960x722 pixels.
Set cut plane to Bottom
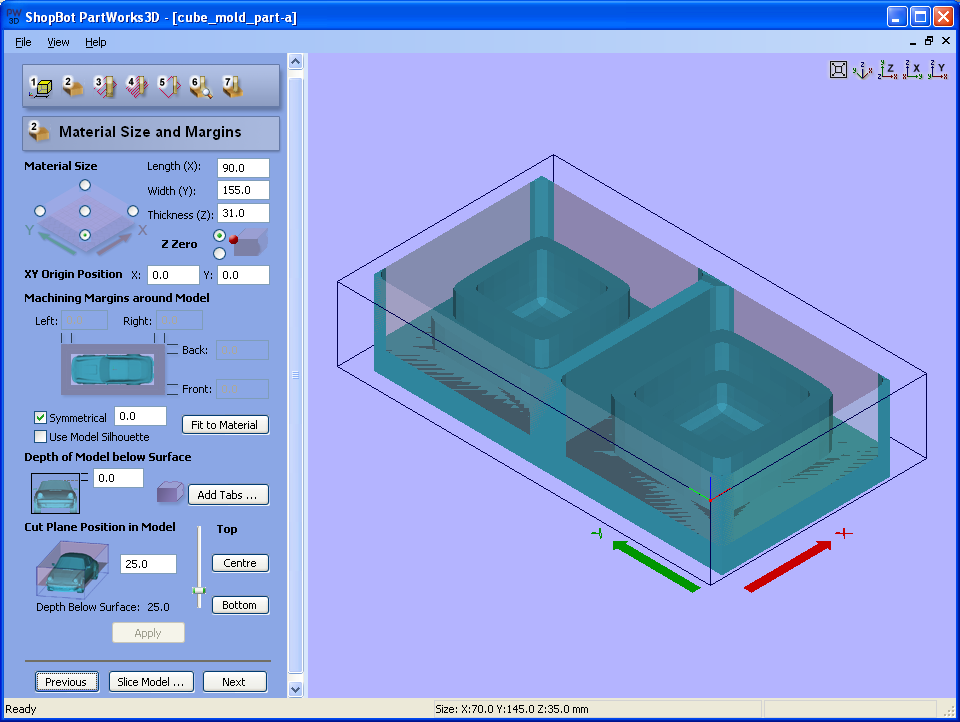click(240, 605)
